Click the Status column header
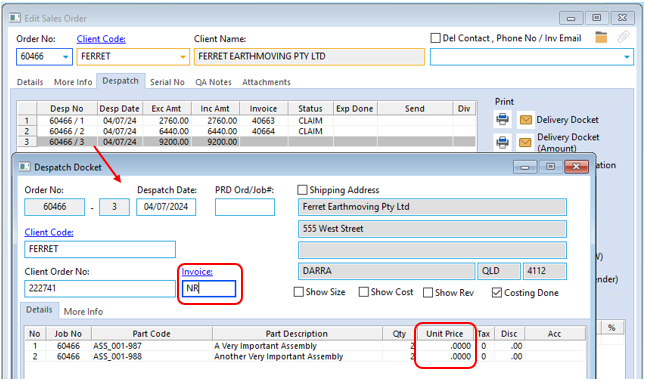This screenshot has height=382, width=646. pos(310,109)
